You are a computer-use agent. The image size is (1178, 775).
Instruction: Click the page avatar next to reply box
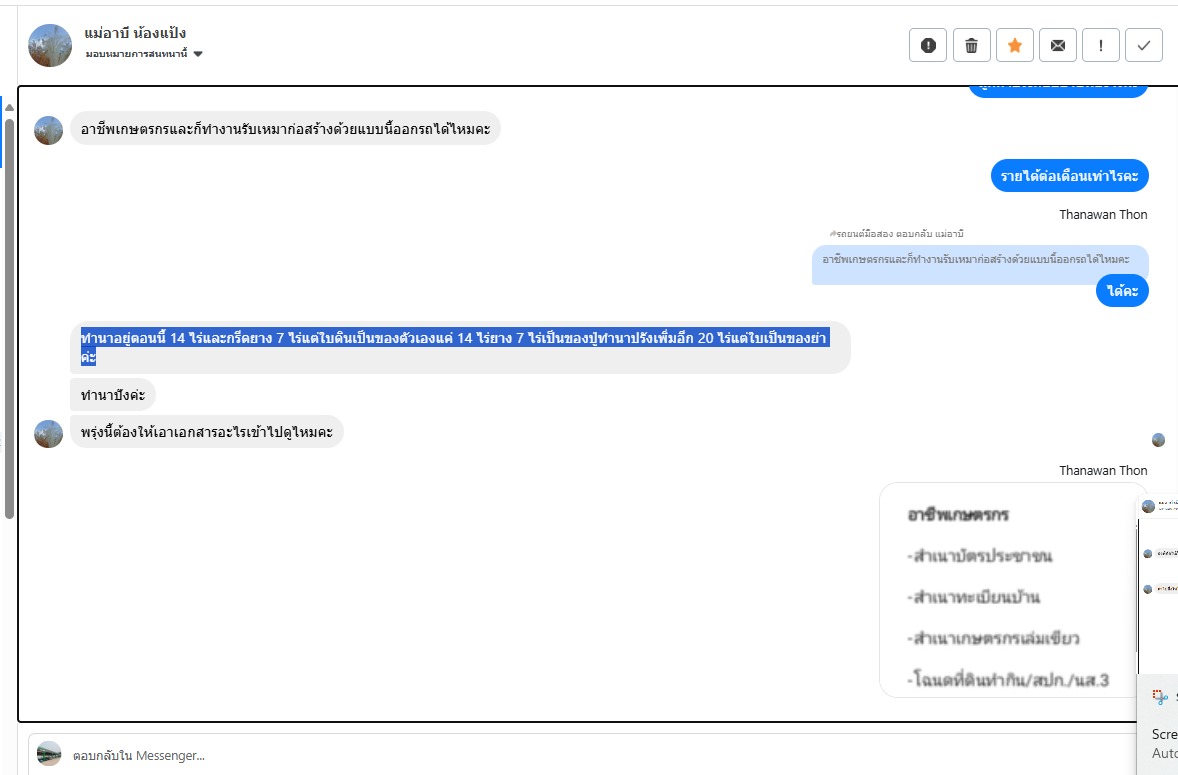coord(50,753)
